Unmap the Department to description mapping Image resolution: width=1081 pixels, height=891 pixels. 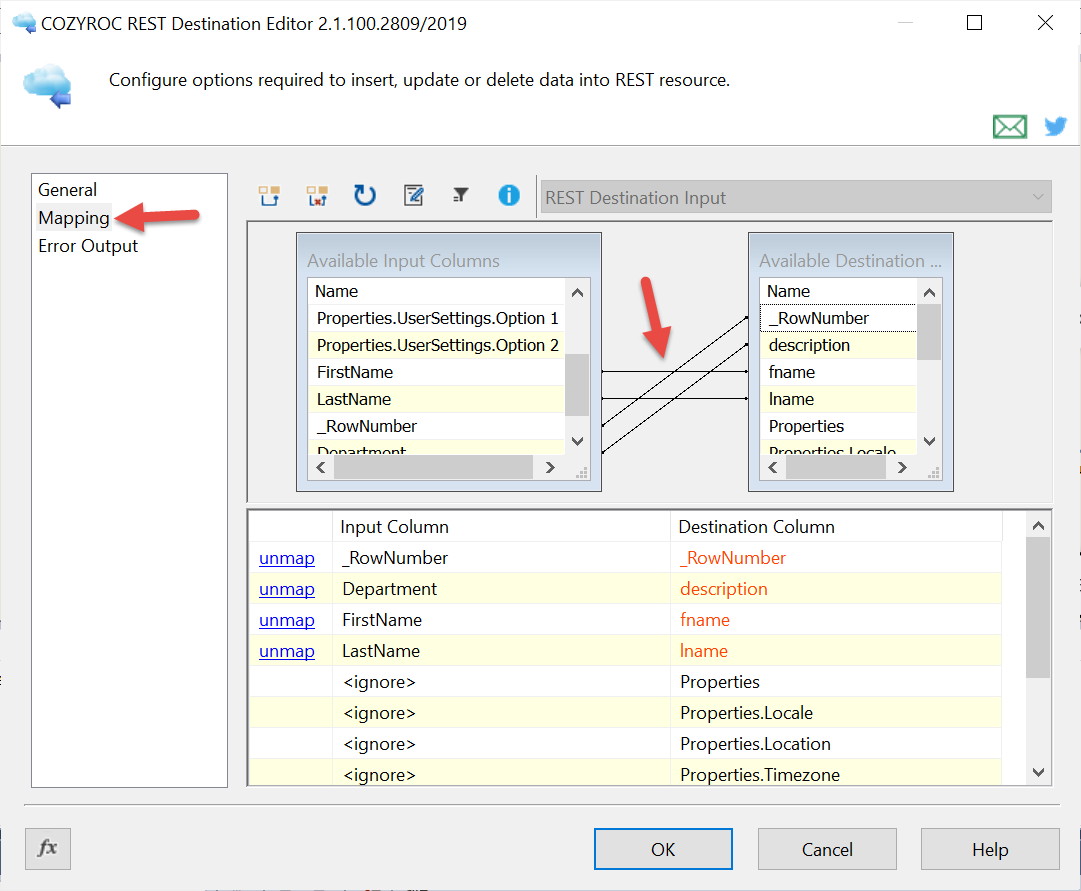pyautogui.click(x=287, y=589)
